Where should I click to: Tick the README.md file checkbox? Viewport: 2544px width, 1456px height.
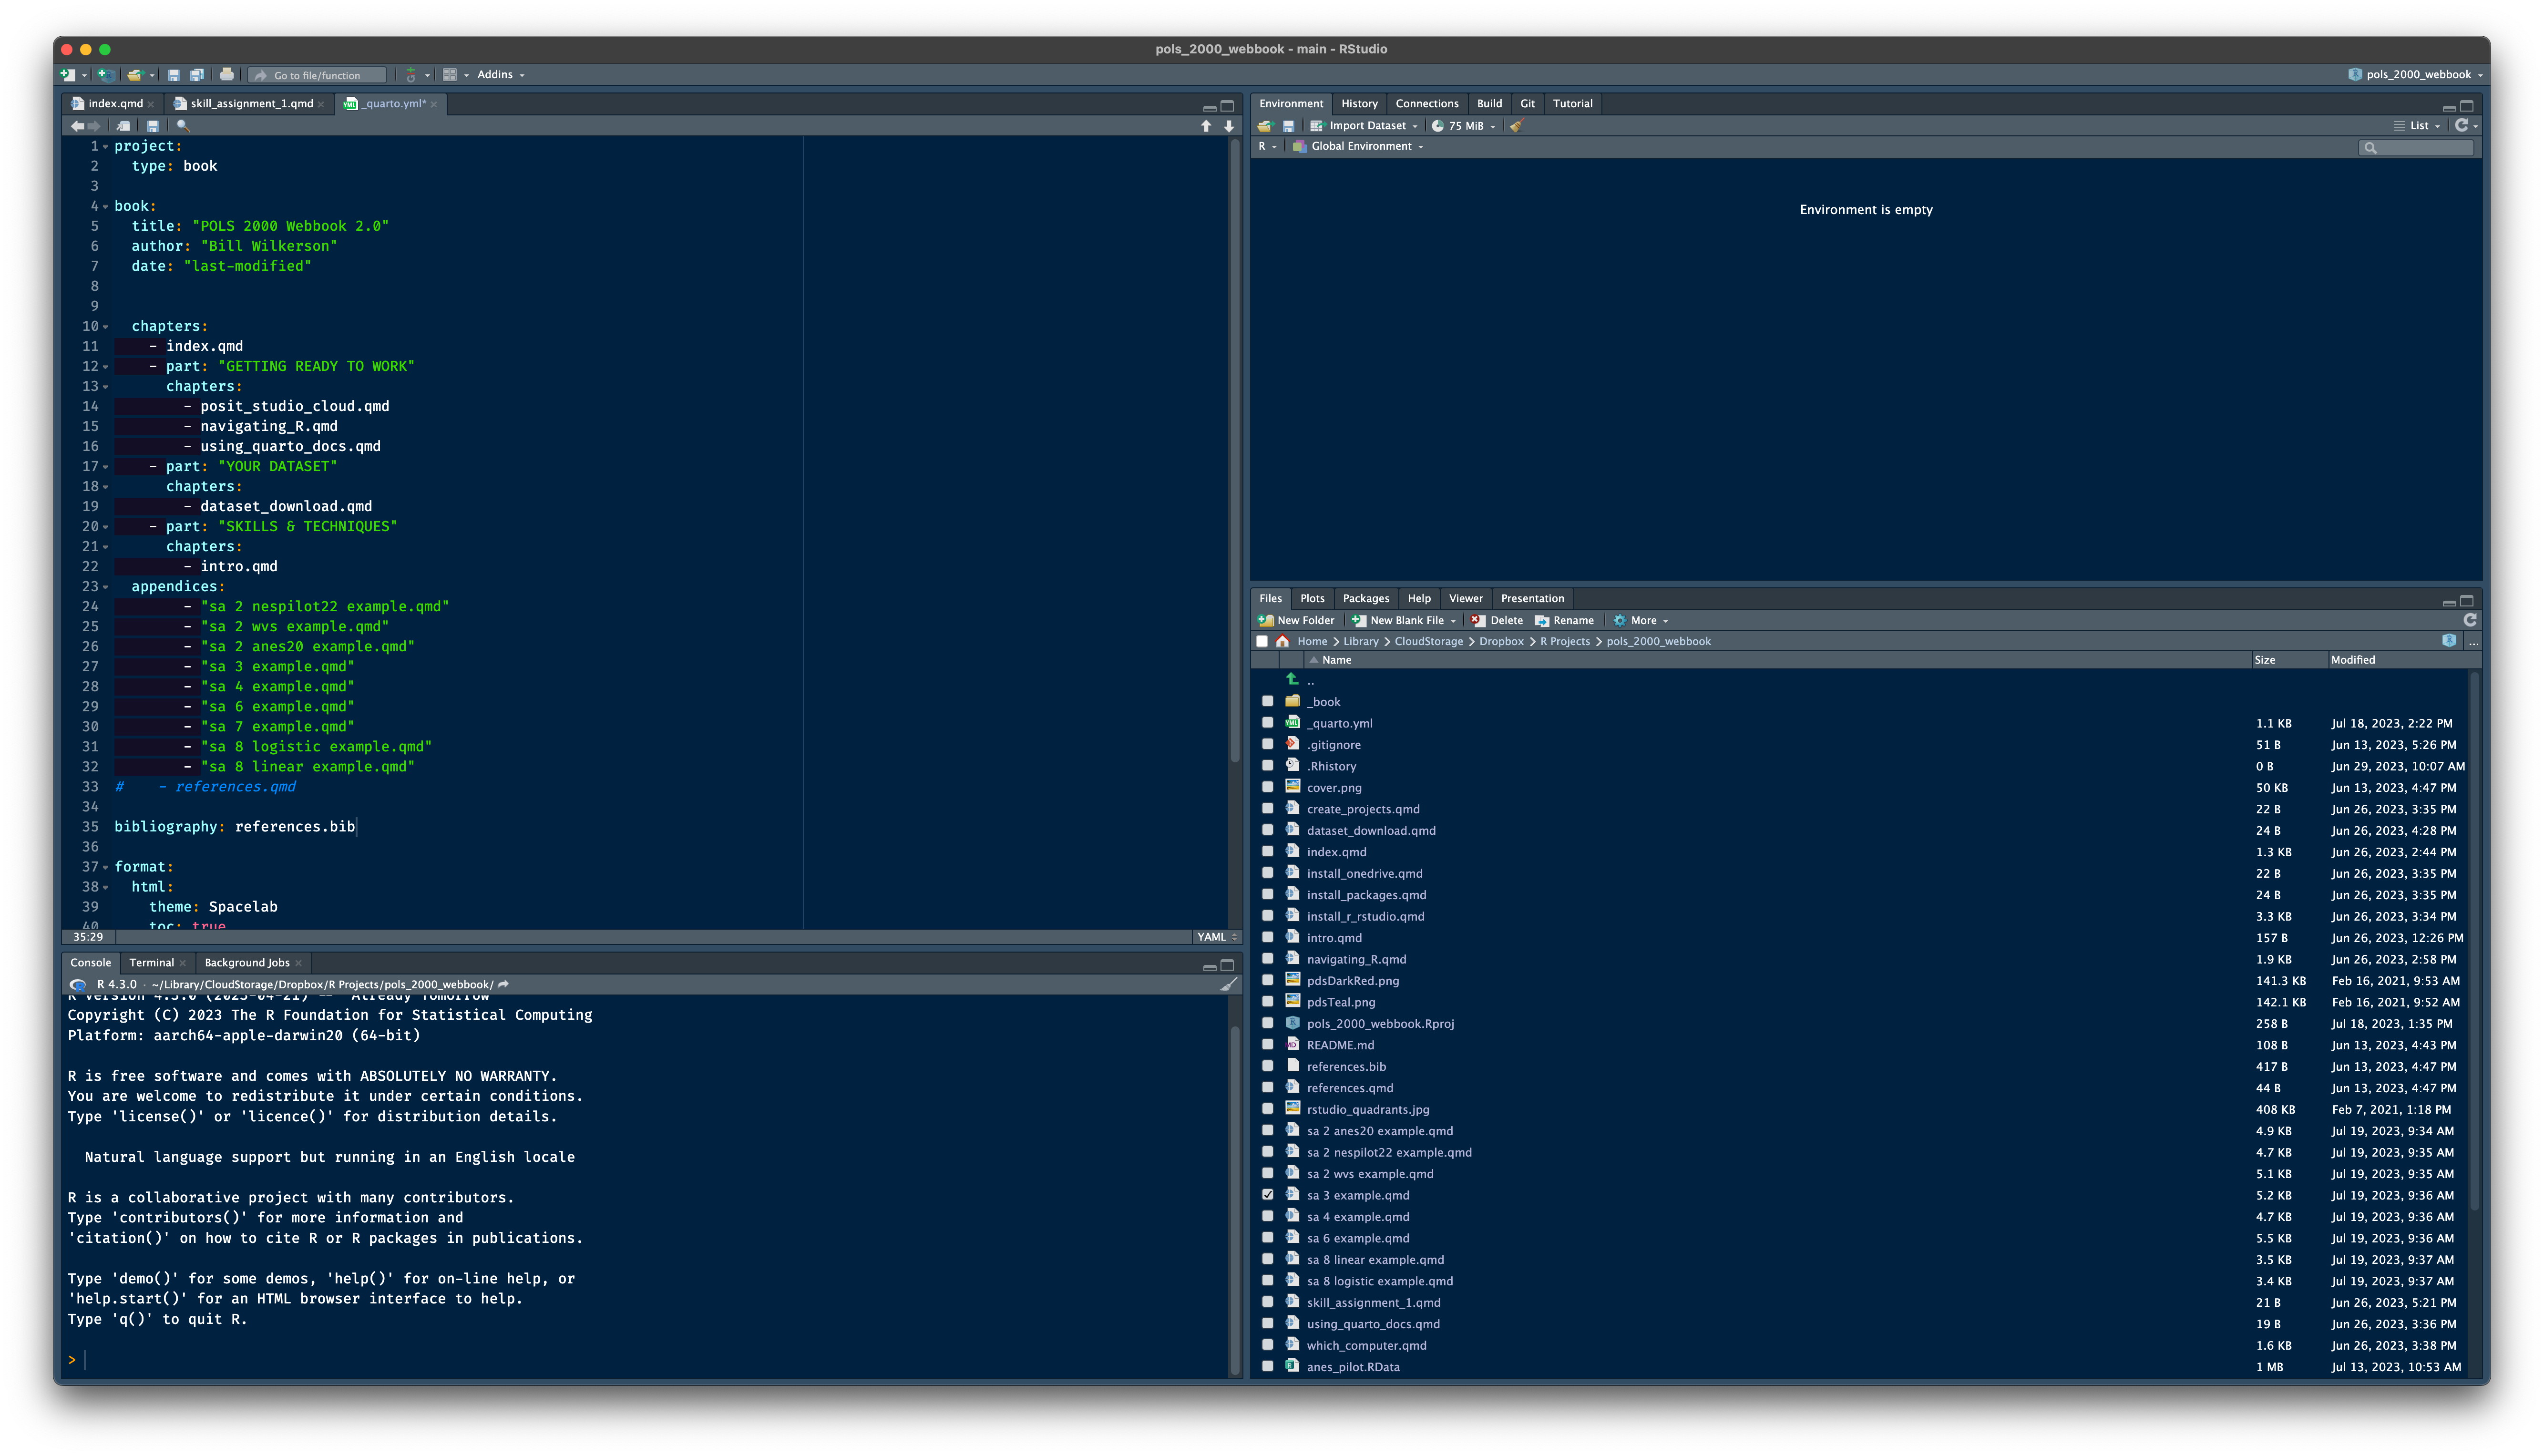(x=1267, y=1045)
